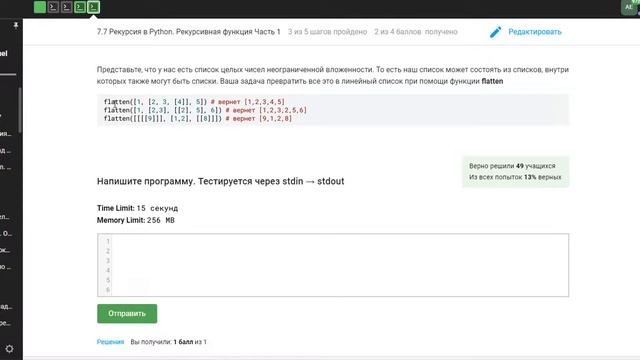Image resolution: width=640 pixels, height=360 pixels.
Task: Open the third step with gray terminal icon
Action: click(x=67, y=7)
